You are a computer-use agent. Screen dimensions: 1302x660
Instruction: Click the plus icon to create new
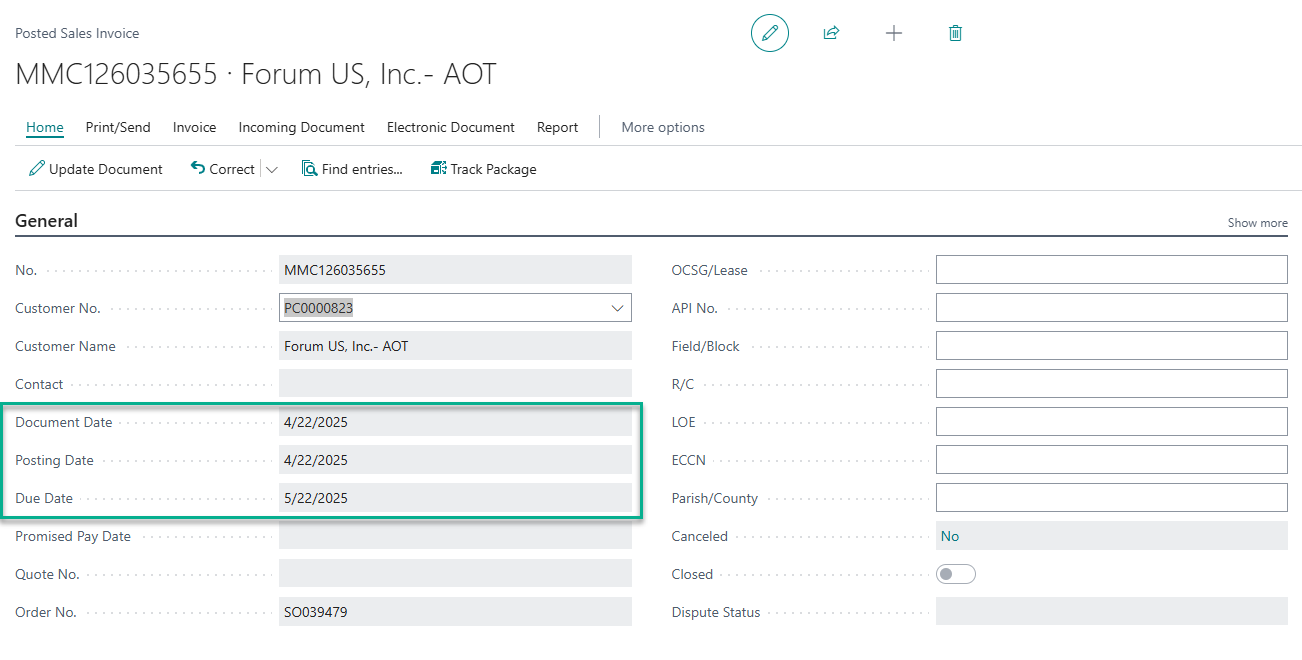coord(894,33)
